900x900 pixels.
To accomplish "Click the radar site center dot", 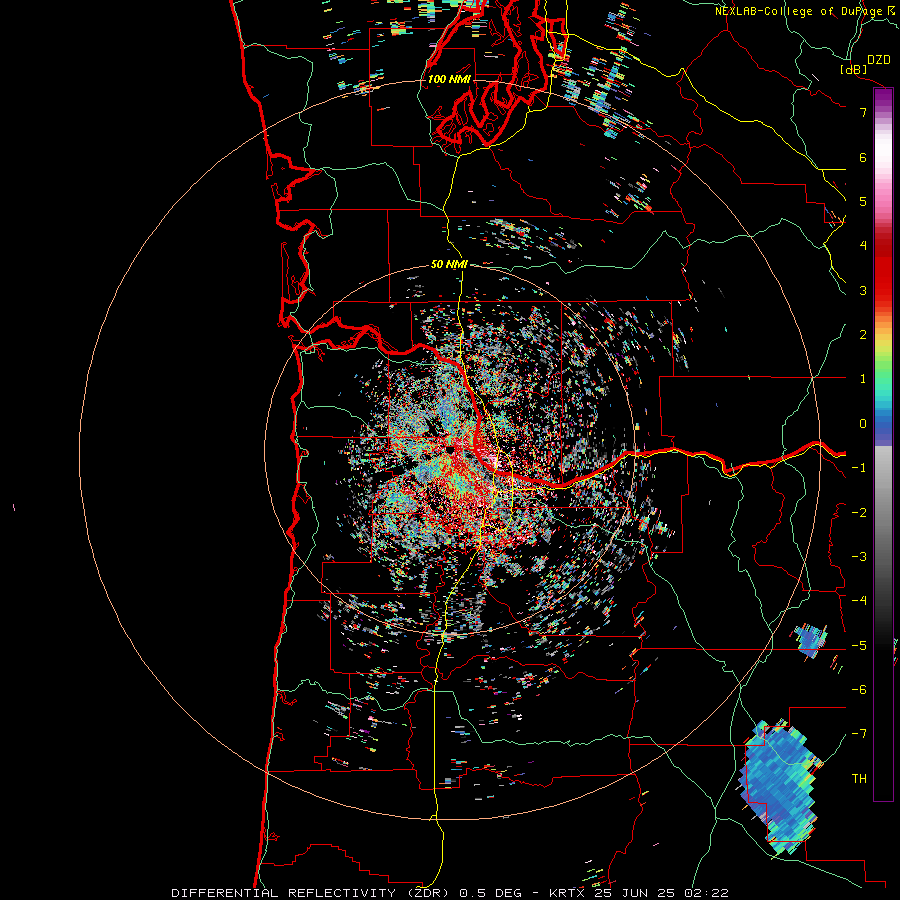I will click(450, 450).
